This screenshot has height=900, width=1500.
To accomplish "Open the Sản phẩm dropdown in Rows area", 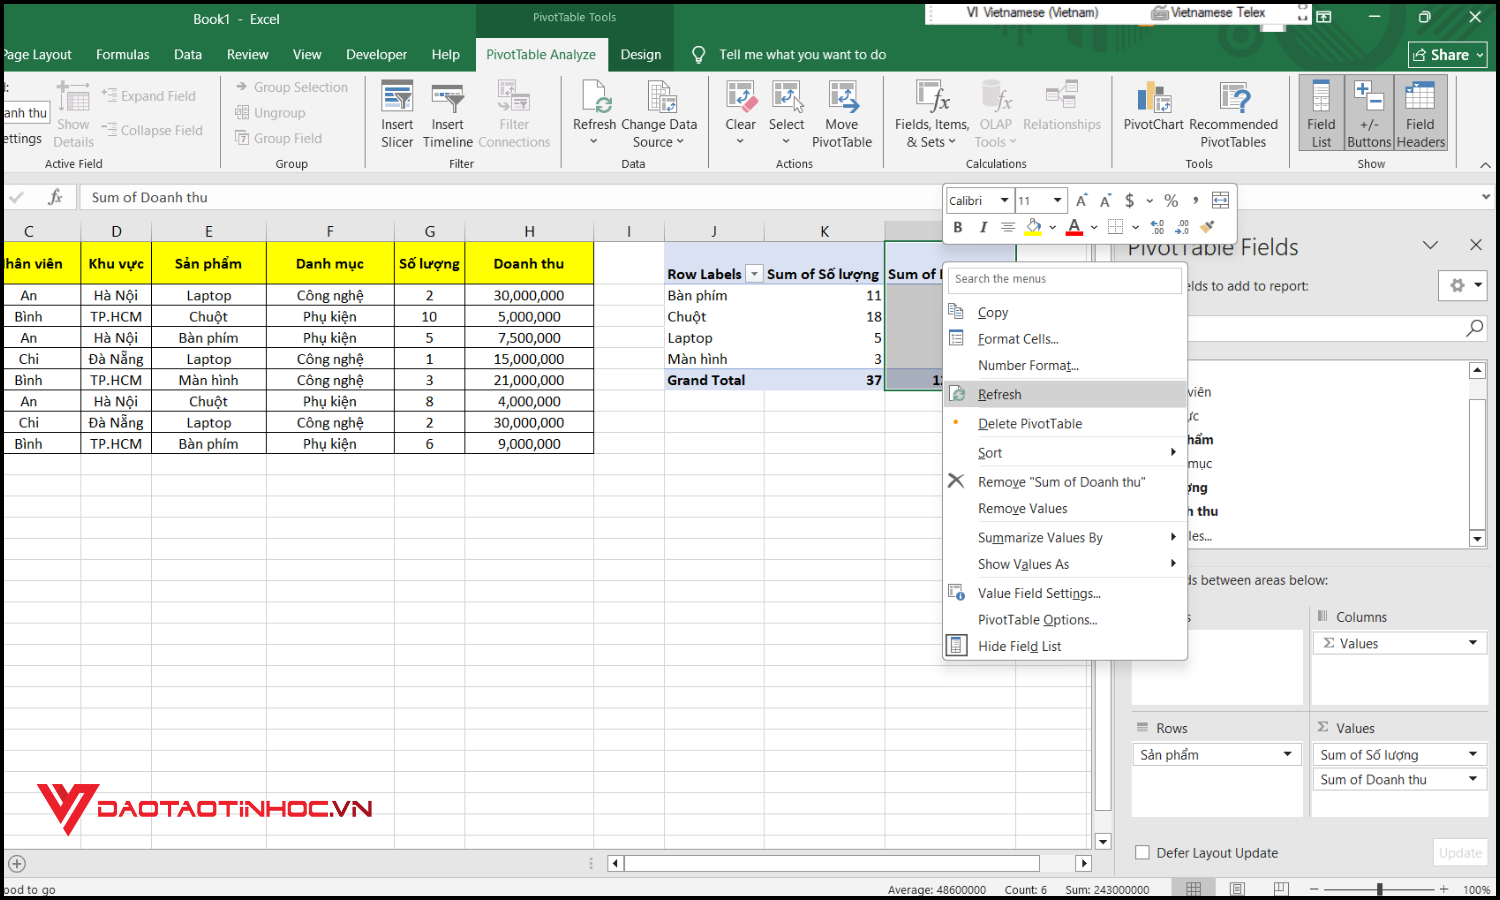I will [1286, 754].
